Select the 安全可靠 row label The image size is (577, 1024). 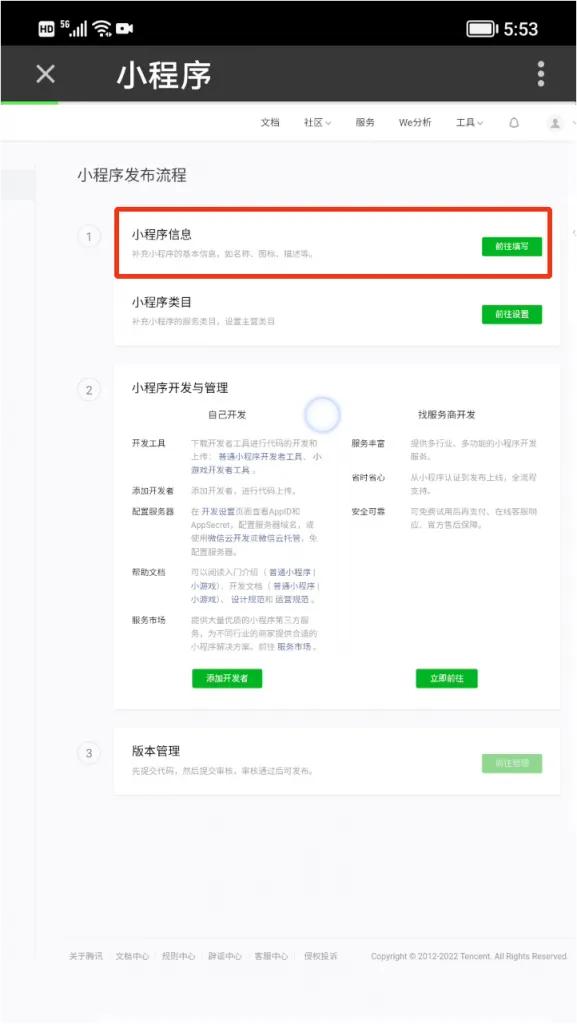(x=368, y=511)
